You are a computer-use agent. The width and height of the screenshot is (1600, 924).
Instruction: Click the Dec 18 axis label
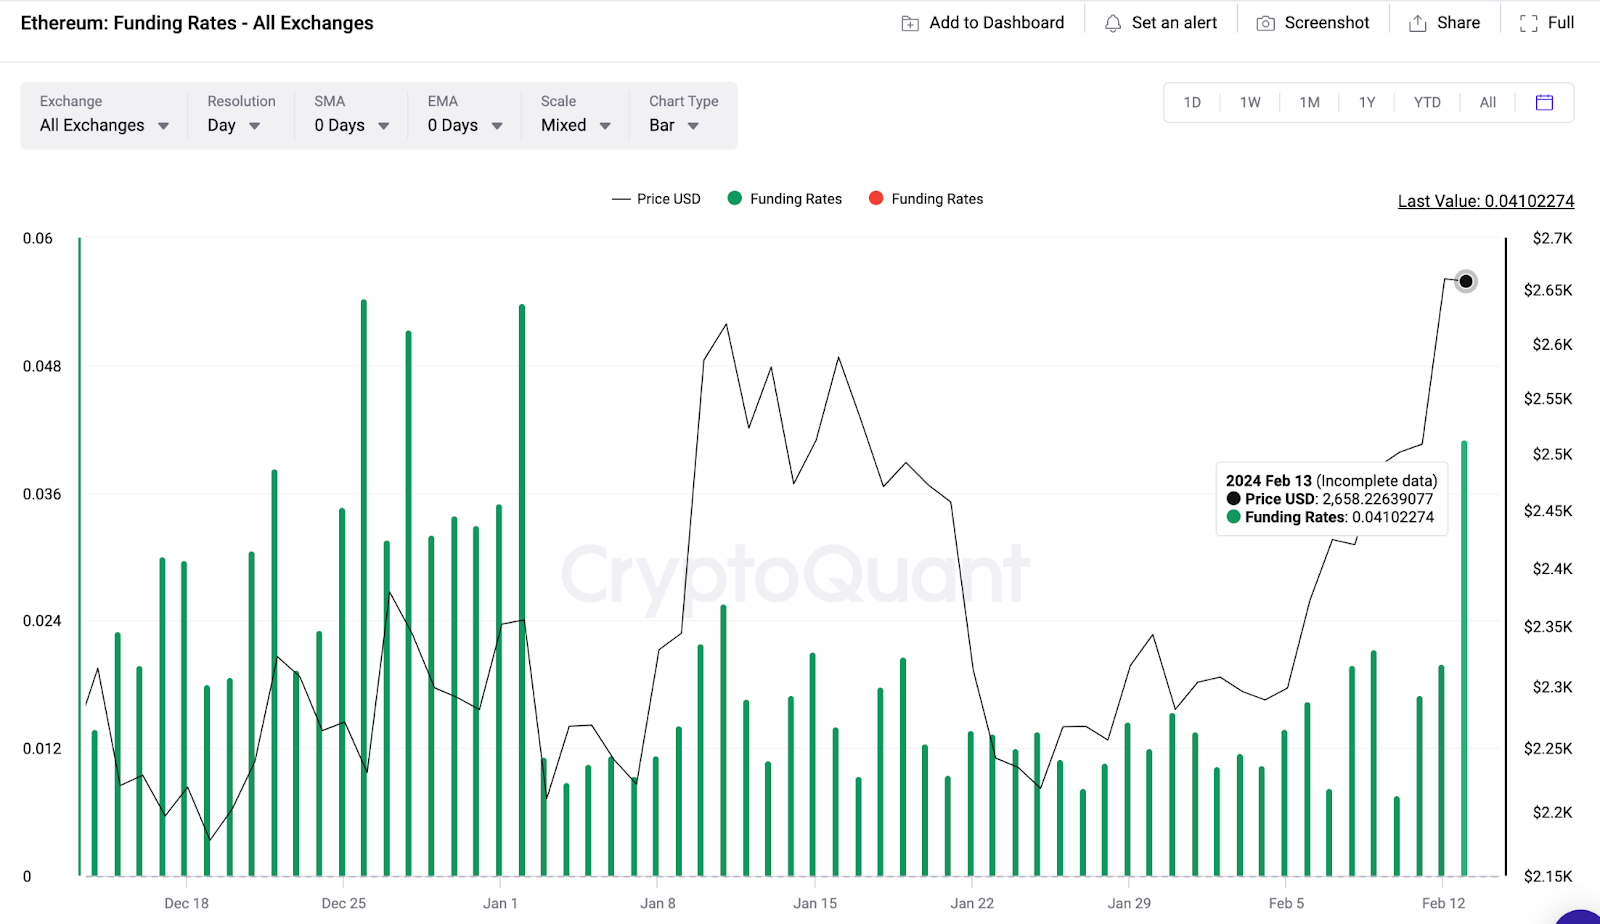coord(186,903)
